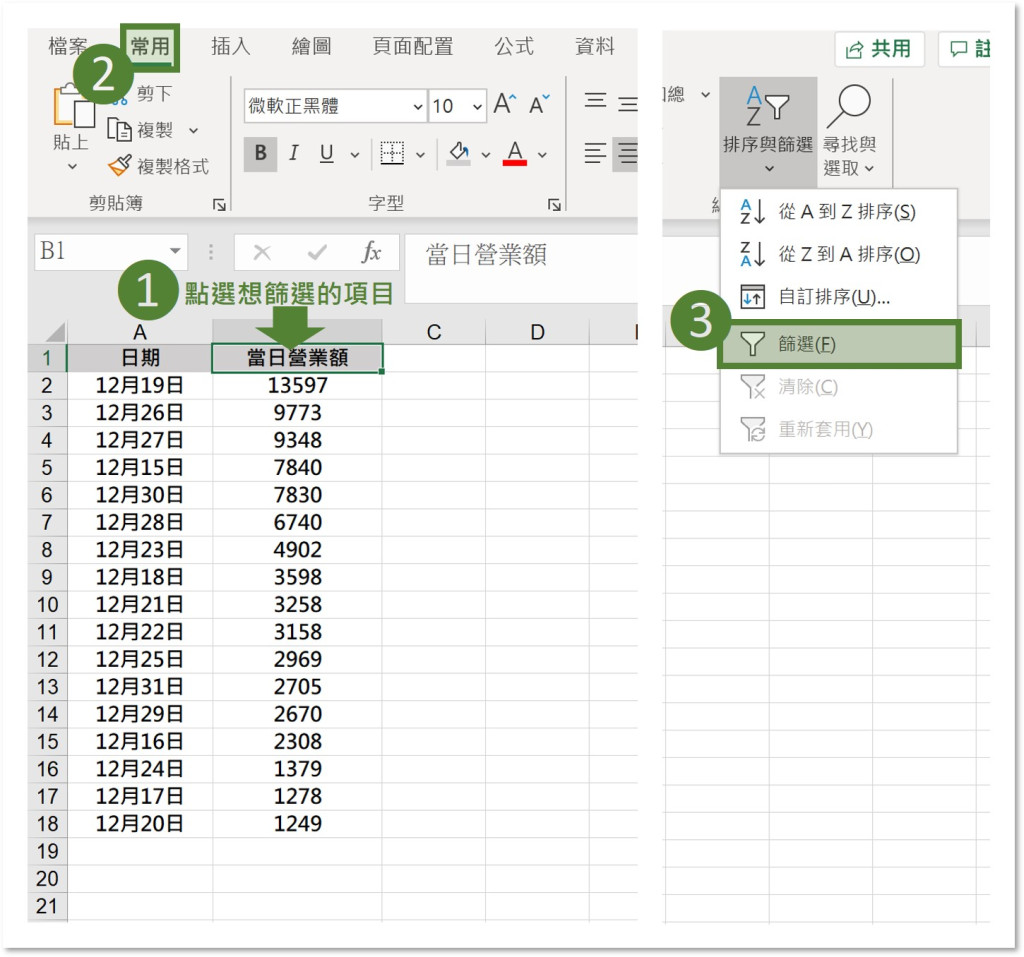Image resolution: width=1024 pixels, height=957 pixels.
Task: Increase font size with larger A
Action: [x=504, y=105]
